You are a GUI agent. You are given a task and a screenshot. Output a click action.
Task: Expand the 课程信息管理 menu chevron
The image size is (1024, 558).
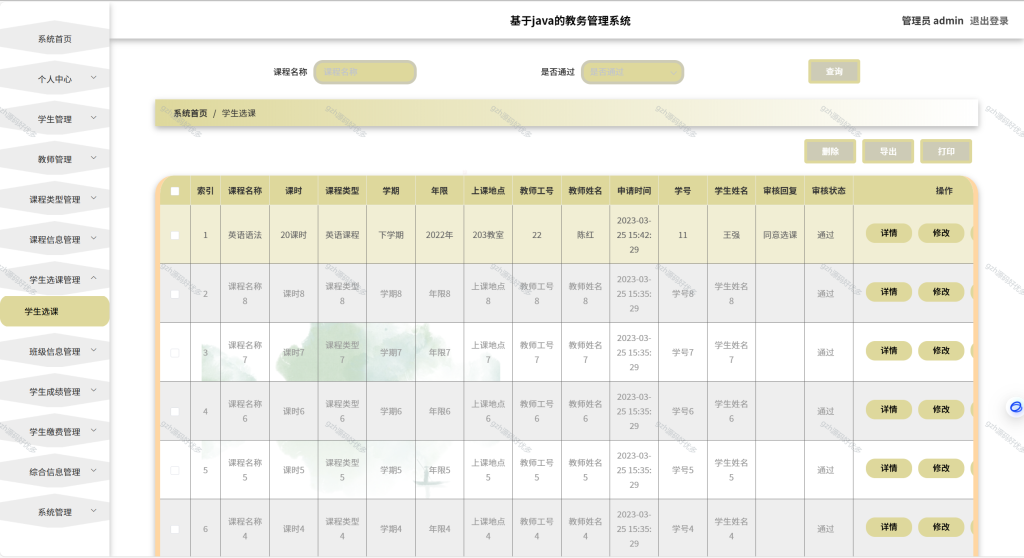click(93, 238)
